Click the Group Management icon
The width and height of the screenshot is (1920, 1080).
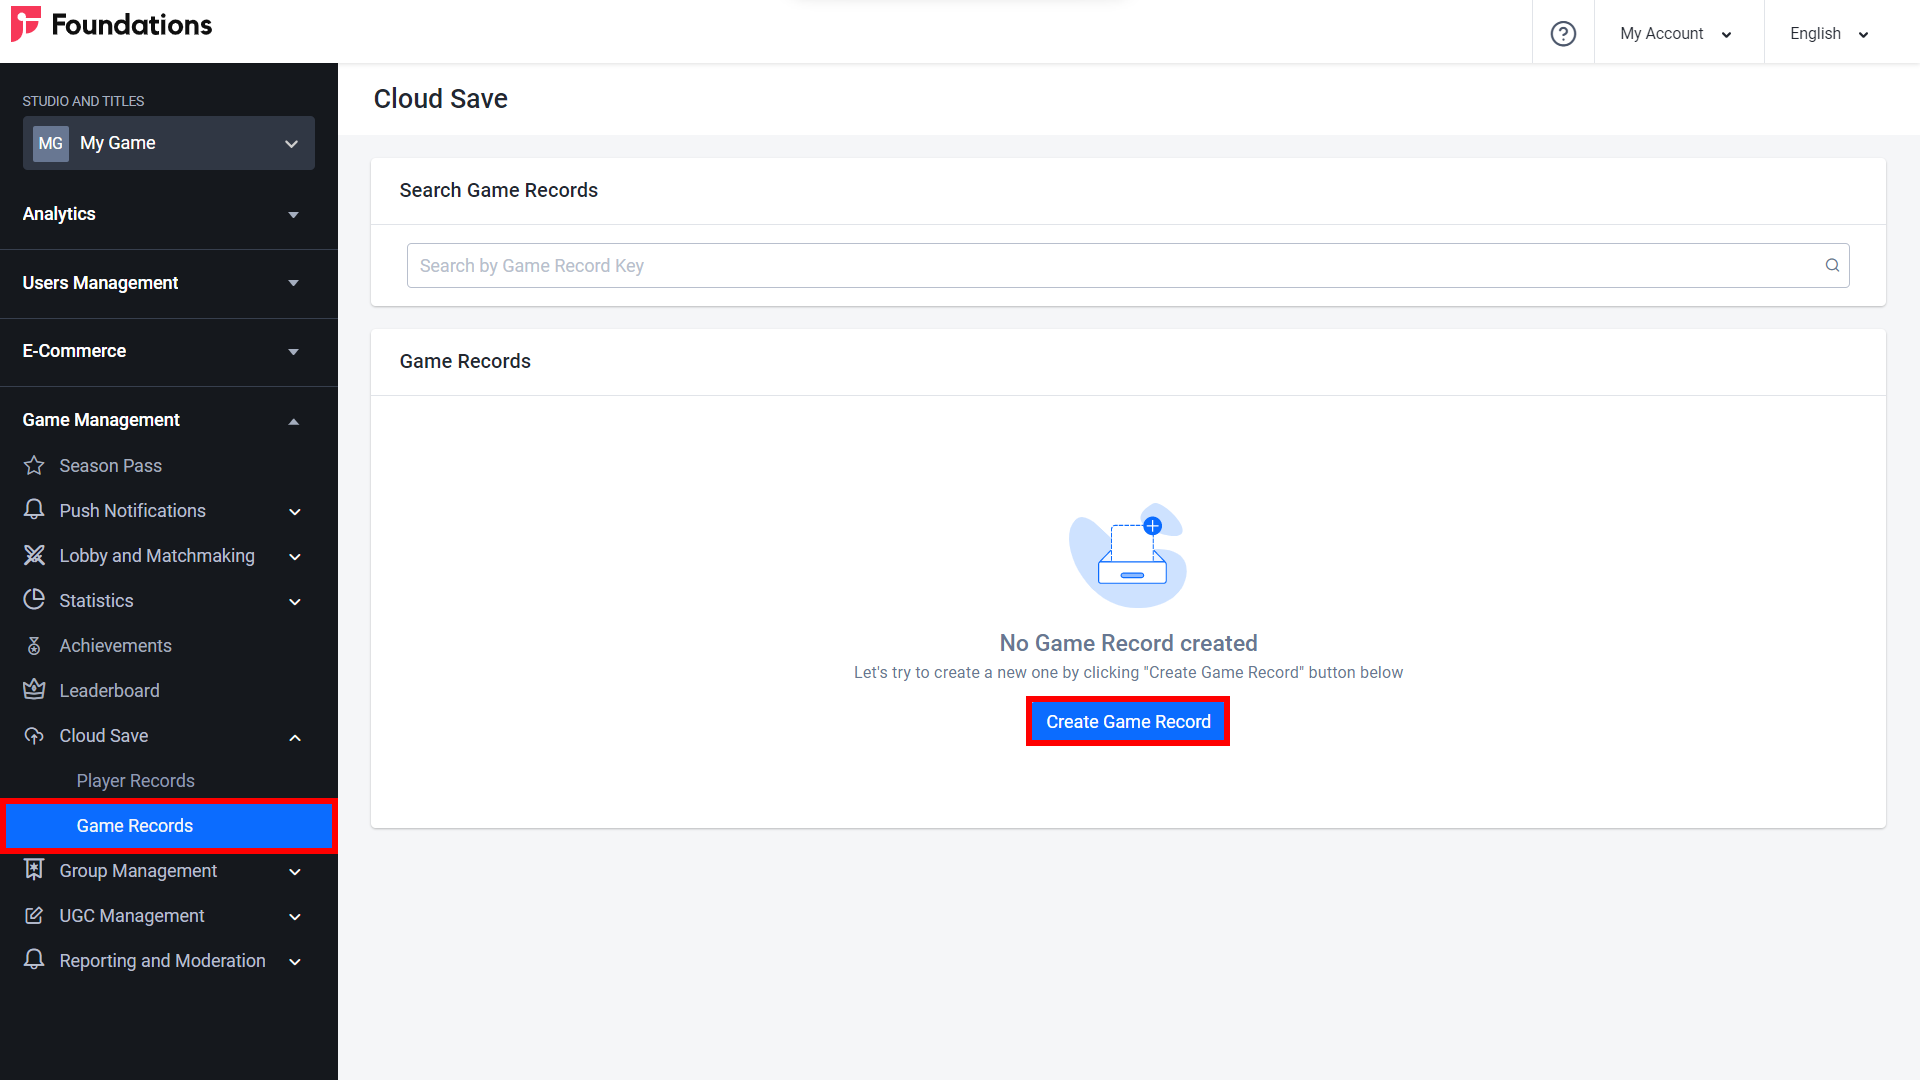tap(34, 869)
